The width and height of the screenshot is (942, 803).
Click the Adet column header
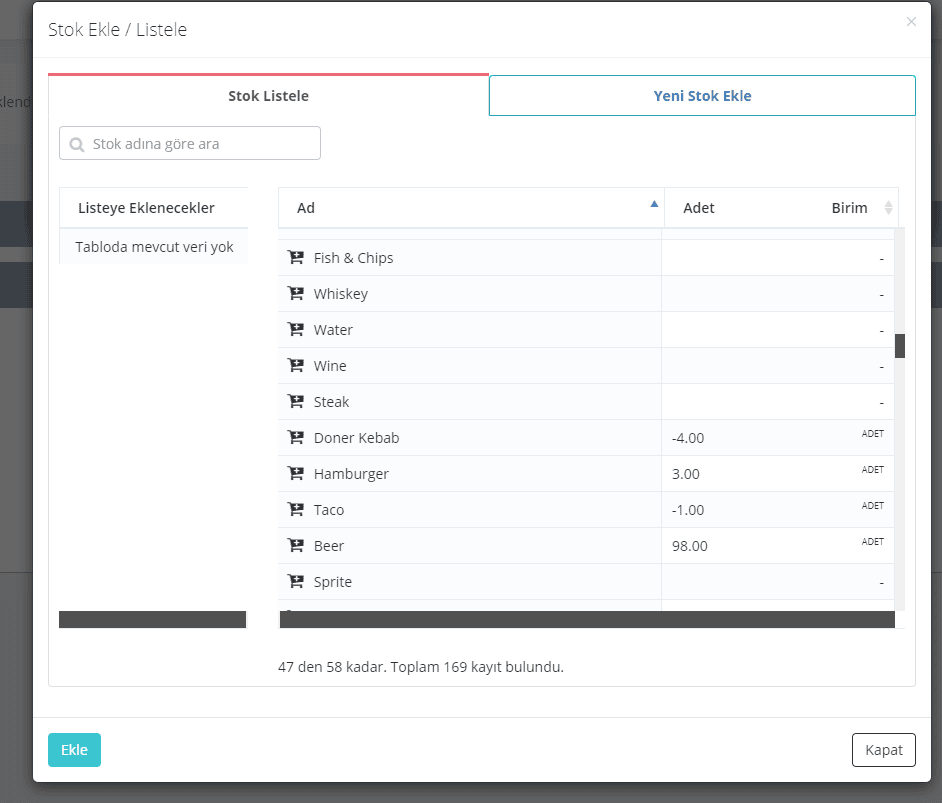699,208
